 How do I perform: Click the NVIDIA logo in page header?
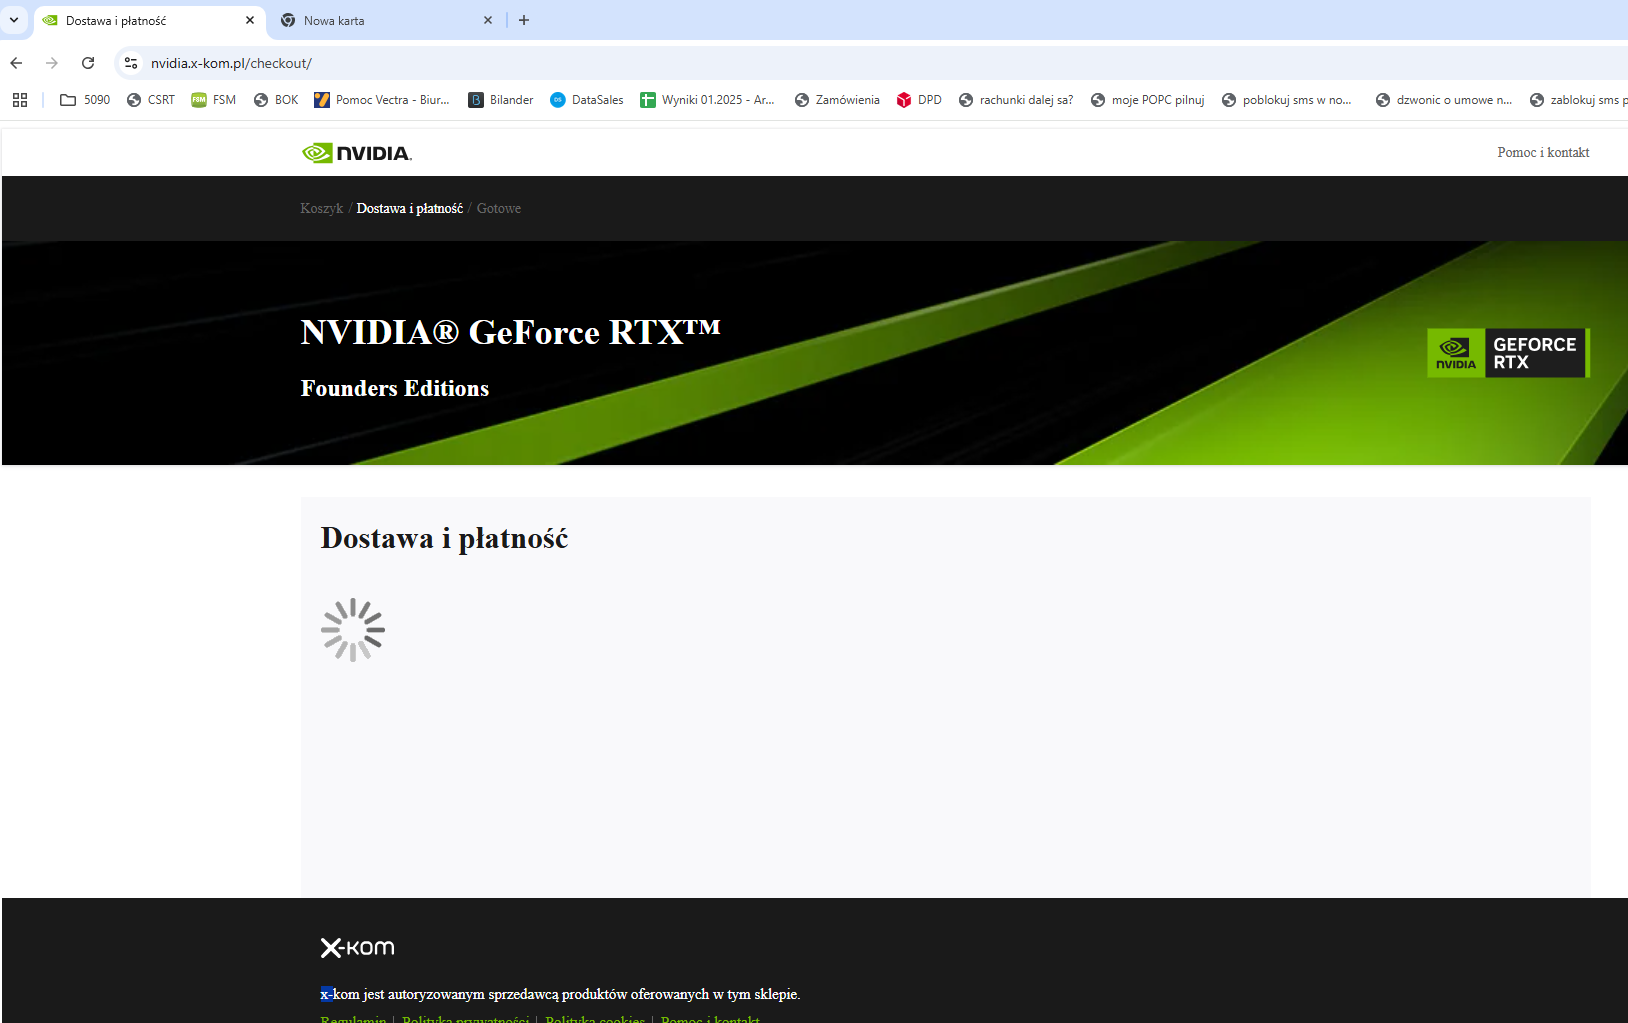tap(357, 153)
